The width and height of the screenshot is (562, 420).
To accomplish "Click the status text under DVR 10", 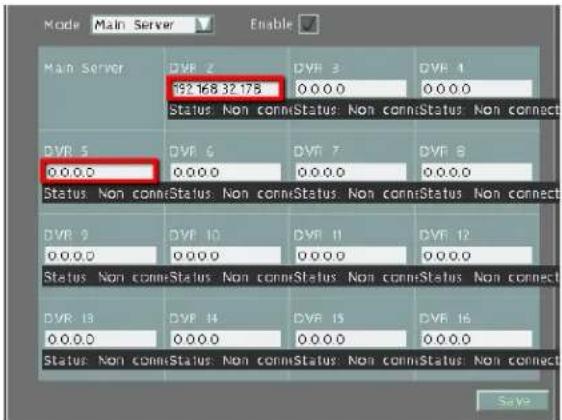I will 230,277.
